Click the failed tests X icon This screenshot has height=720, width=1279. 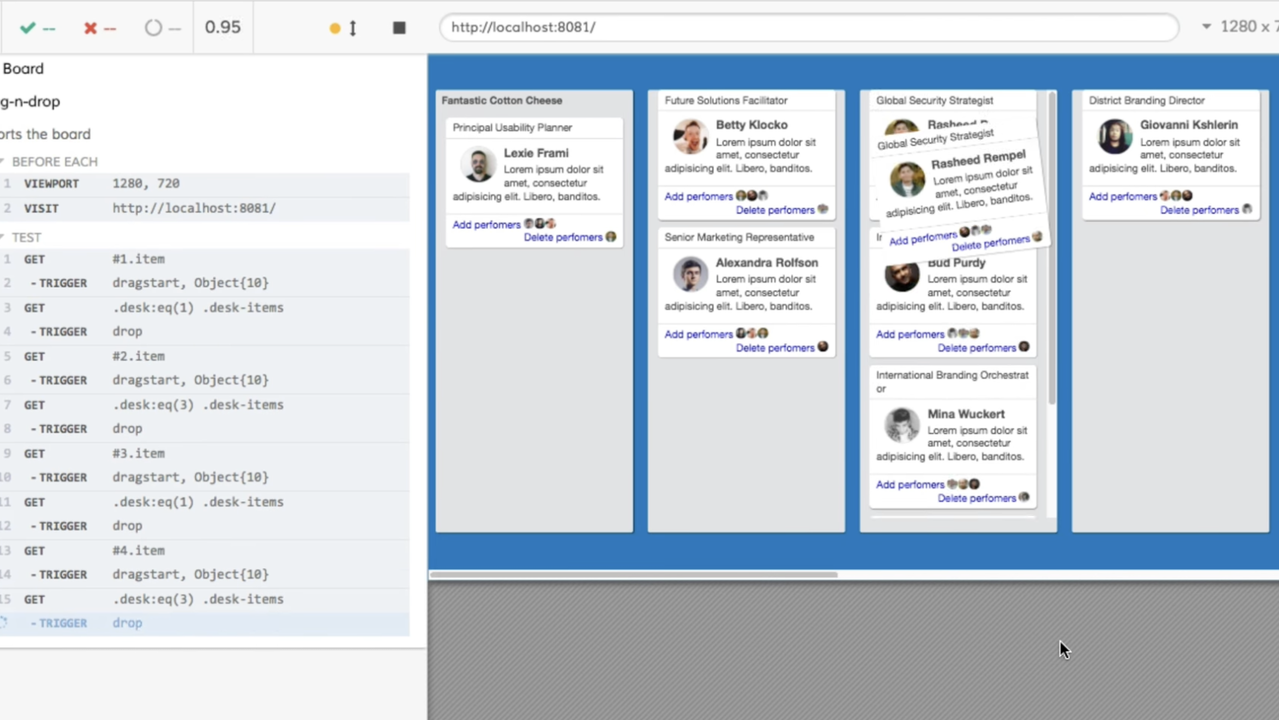point(90,28)
